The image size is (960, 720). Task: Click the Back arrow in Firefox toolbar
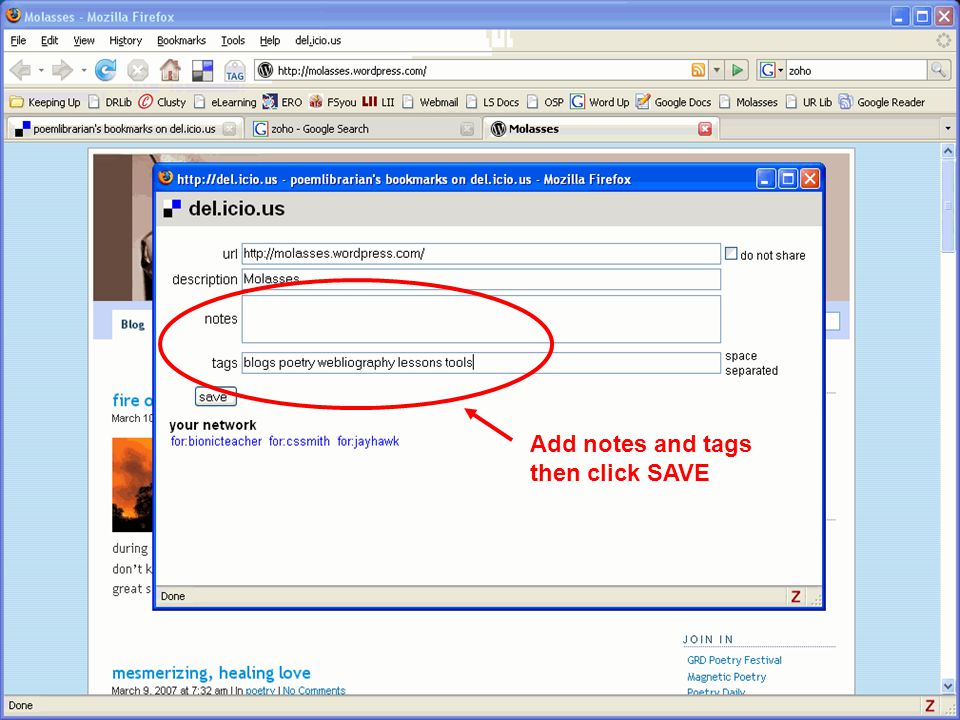click(20, 70)
